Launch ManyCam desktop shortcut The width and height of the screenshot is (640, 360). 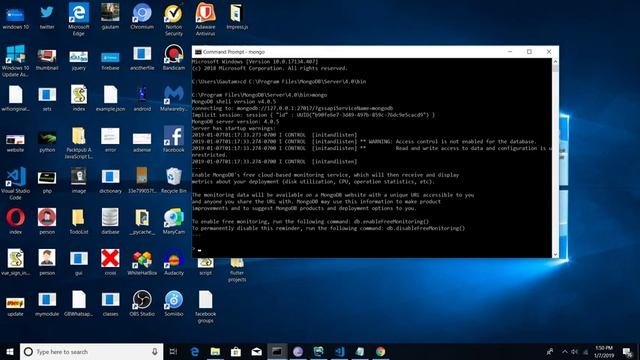pos(173,221)
